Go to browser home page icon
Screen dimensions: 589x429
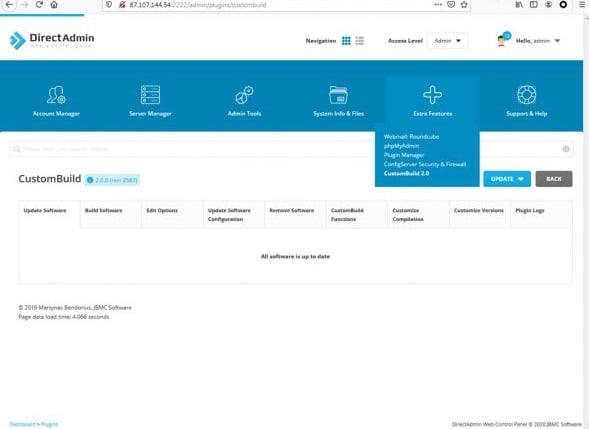click(54, 5)
